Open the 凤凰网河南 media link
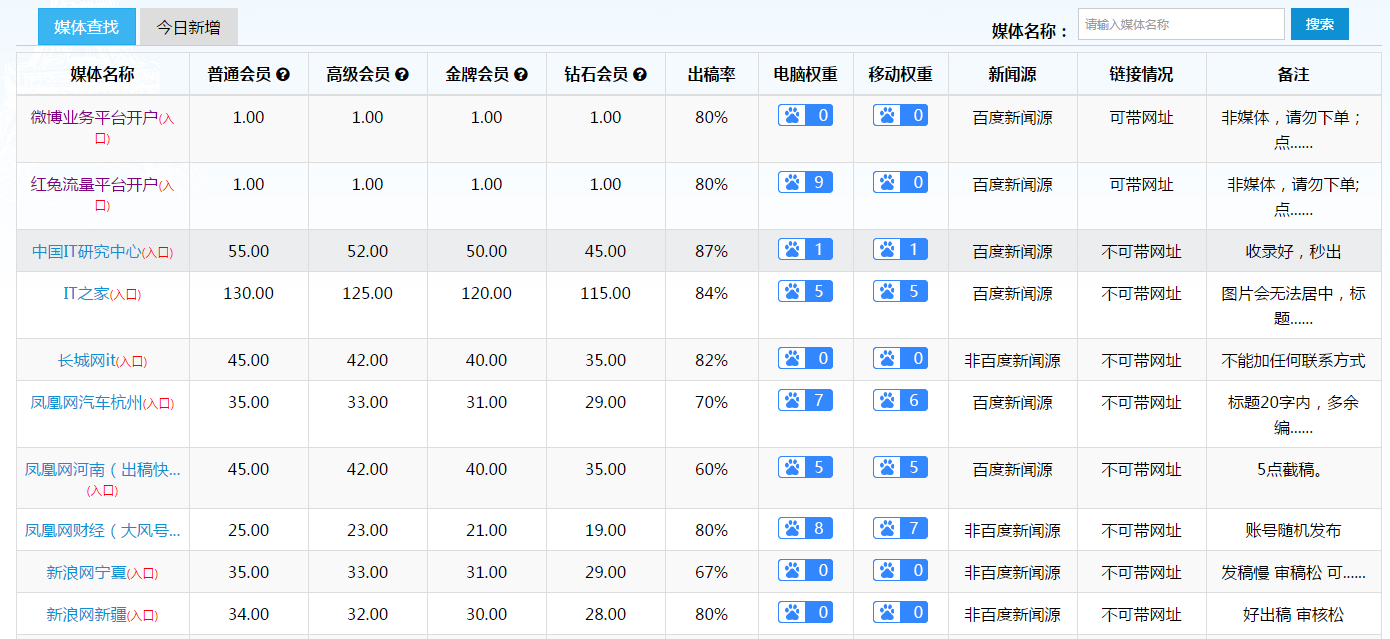 (103, 470)
